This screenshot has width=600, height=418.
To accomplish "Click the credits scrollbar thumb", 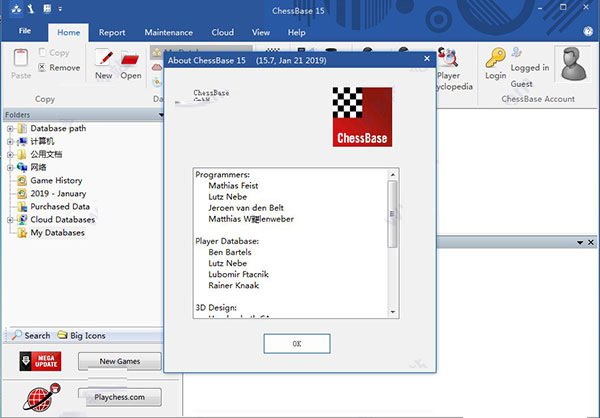I will 393,214.
